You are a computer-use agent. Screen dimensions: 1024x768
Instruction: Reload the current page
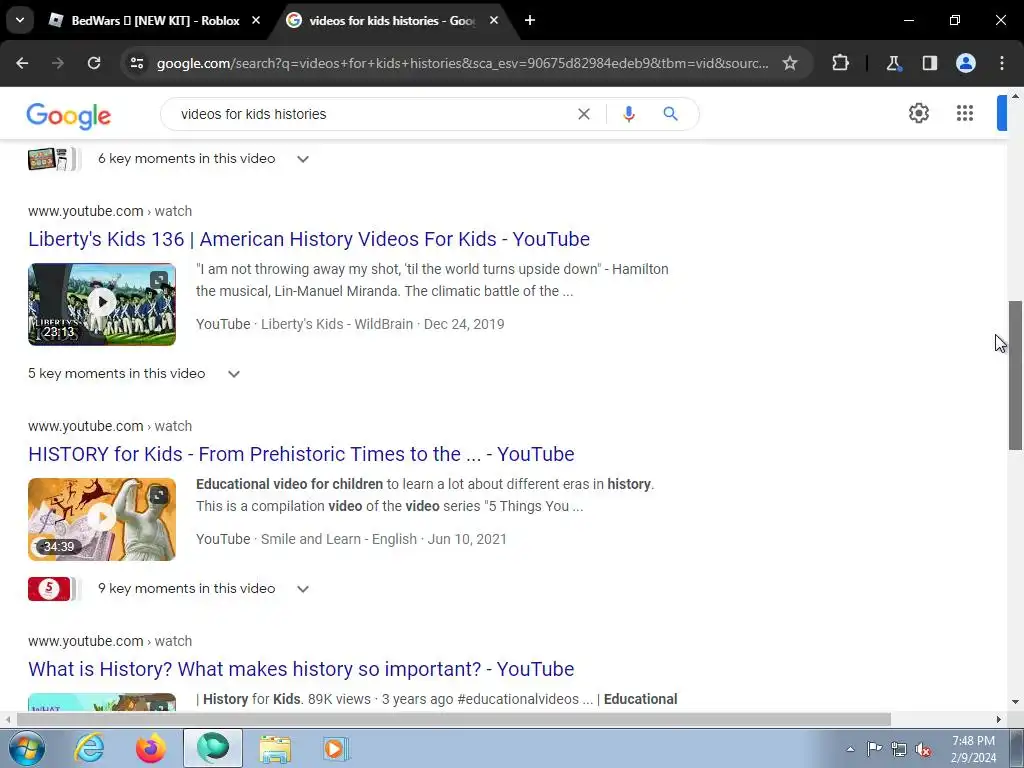(94, 63)
